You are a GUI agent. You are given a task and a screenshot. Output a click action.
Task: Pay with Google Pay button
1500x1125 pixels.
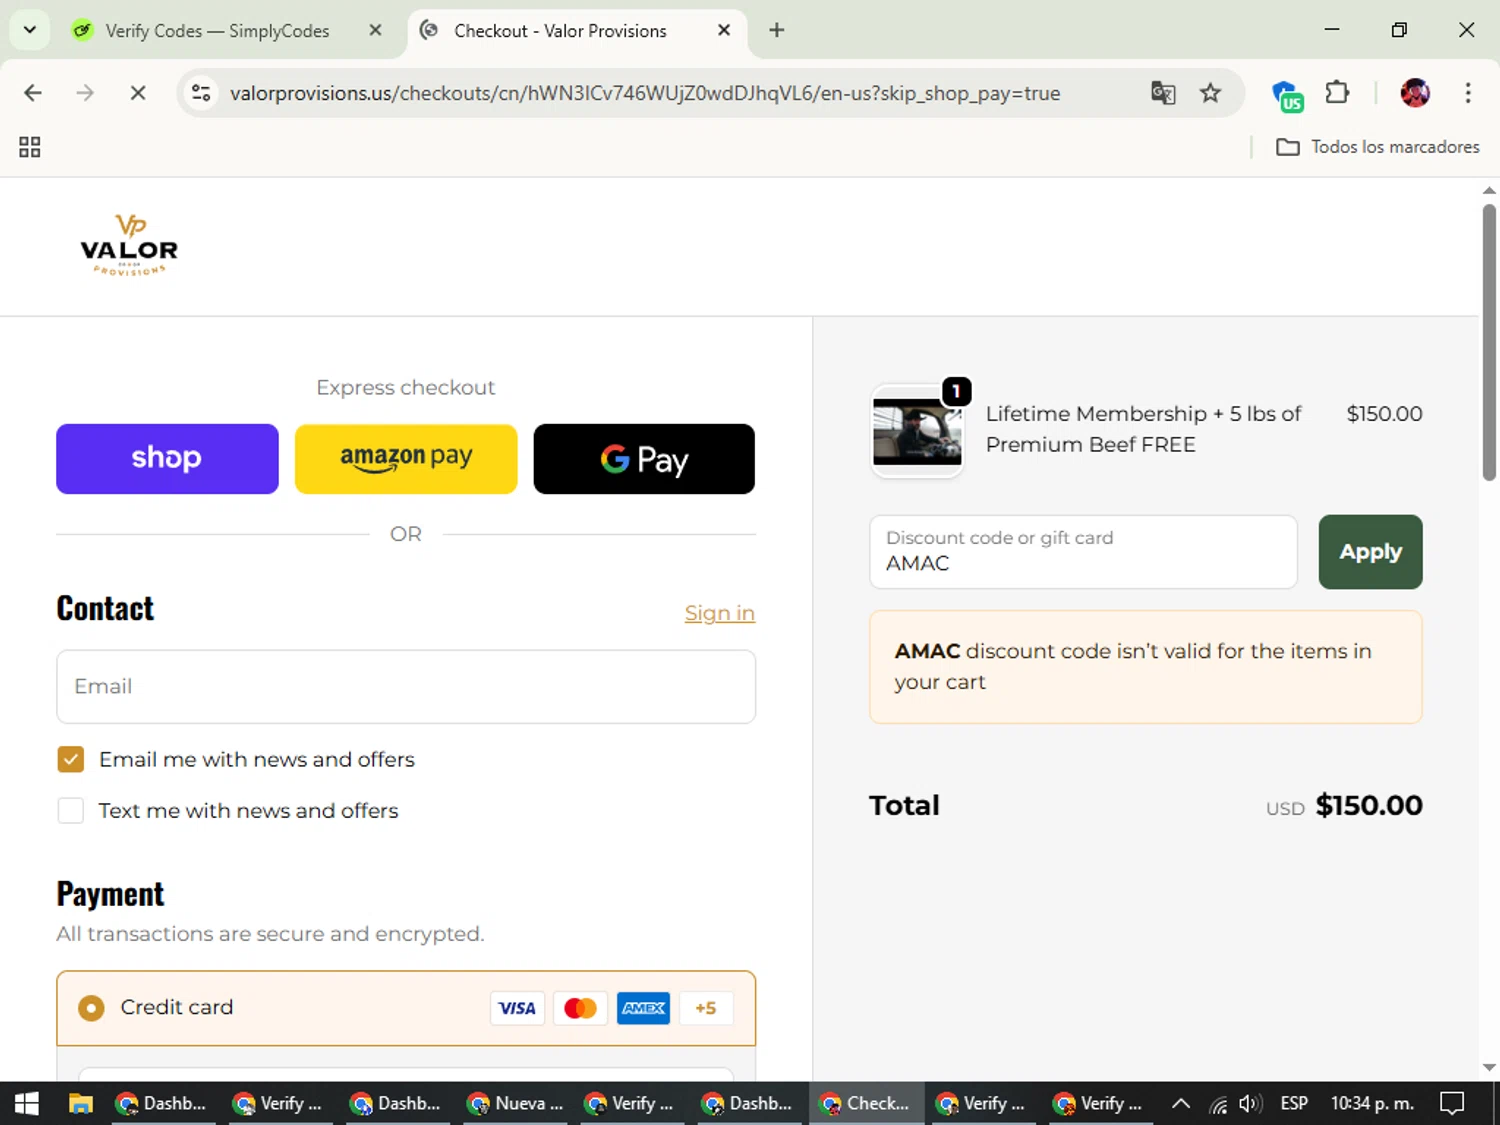[x=644, y=459]
